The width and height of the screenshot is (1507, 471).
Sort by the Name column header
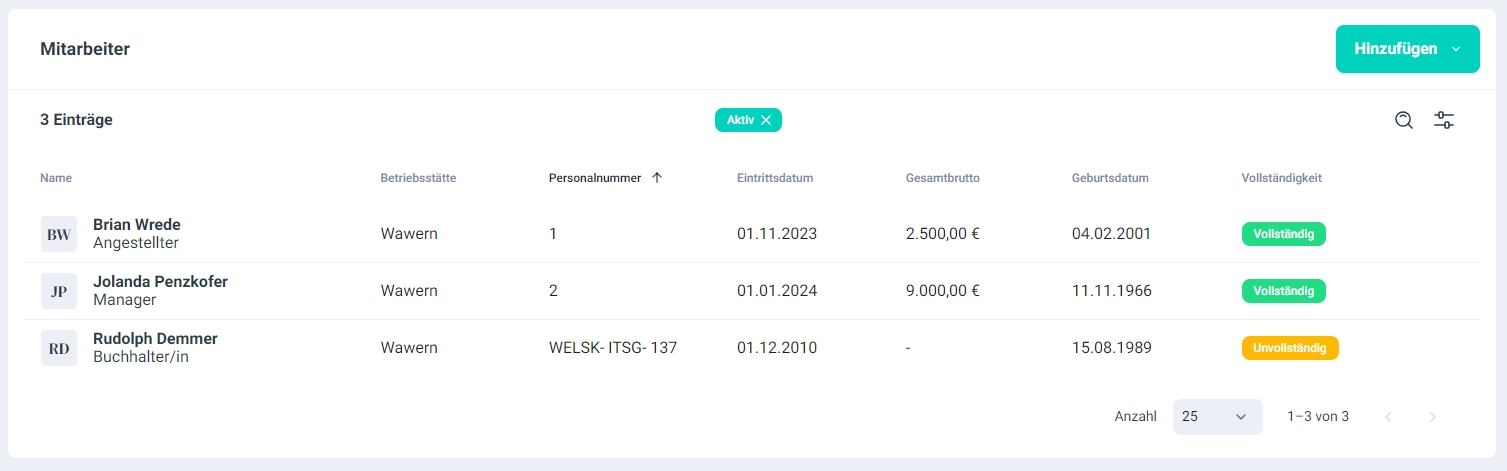pos(56,178)
